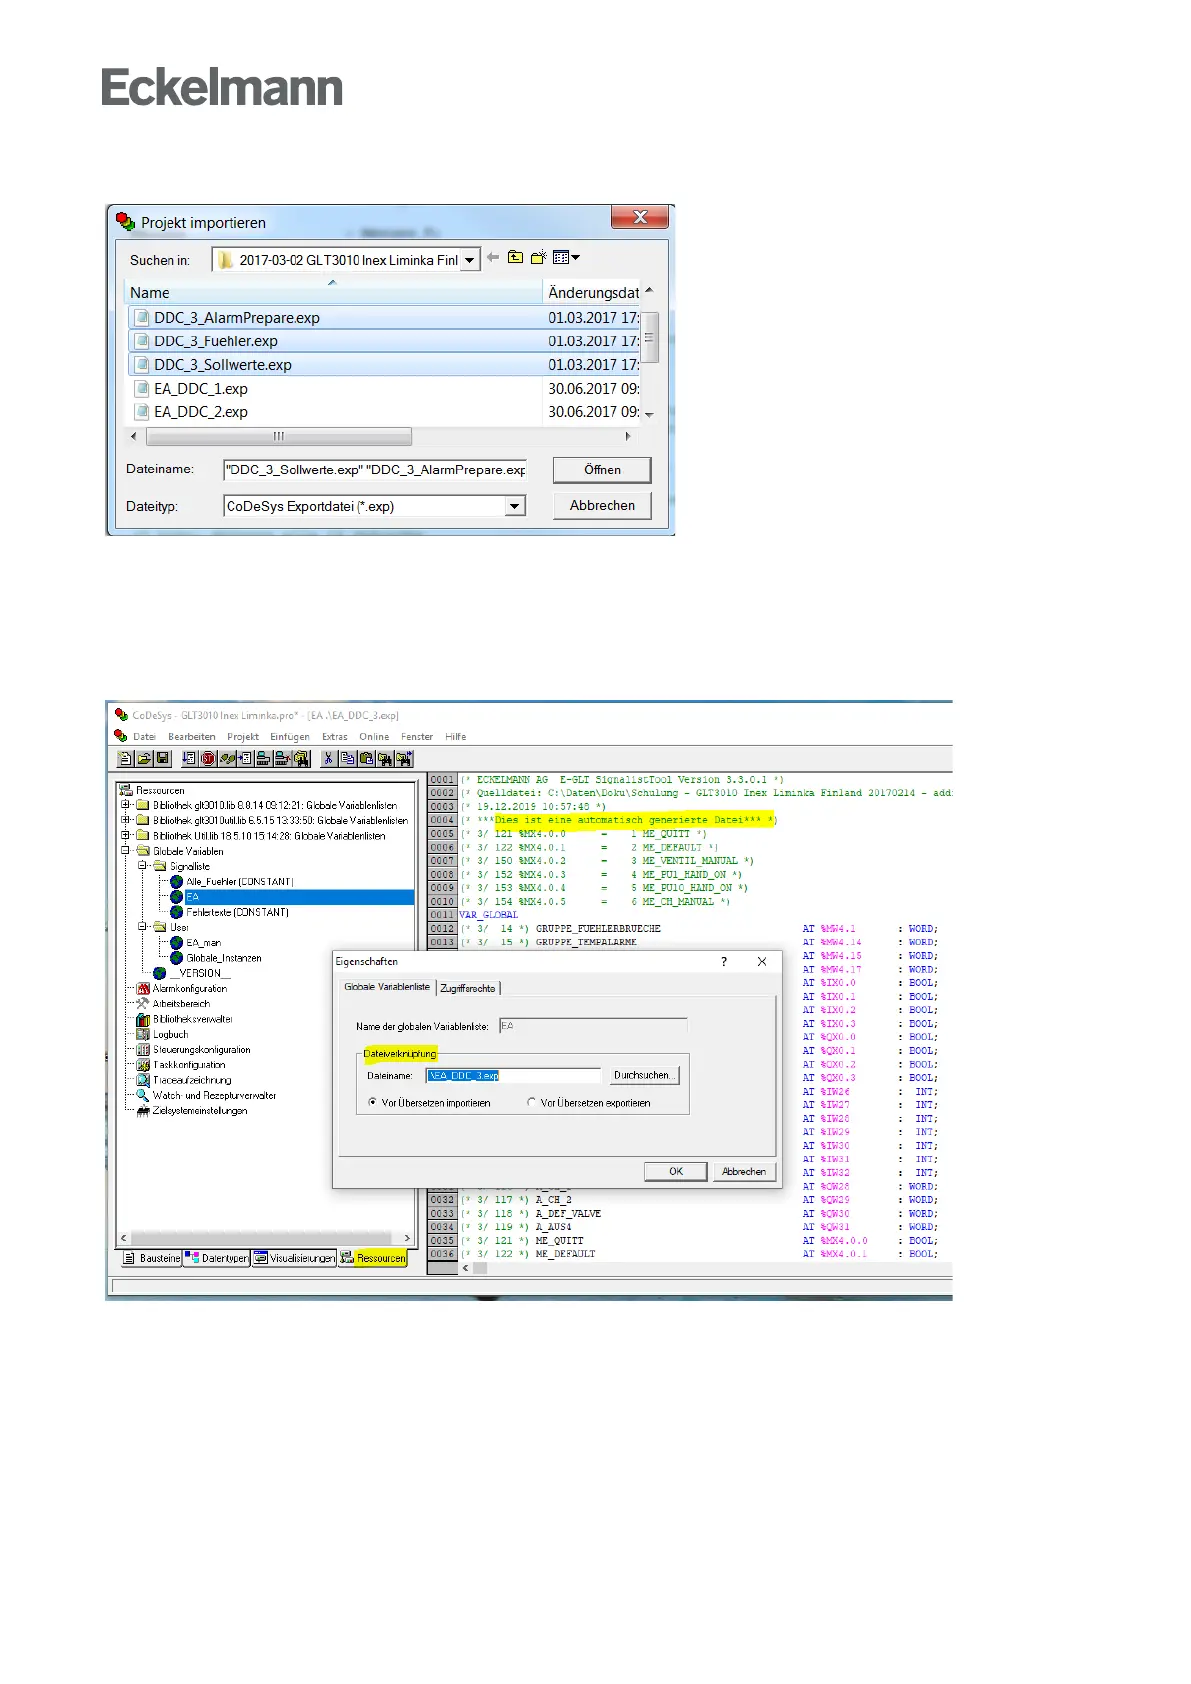Click the Copy toolbar icon in CoDeSys
Screen dimensions: 1191x1684
click(347, 759)
